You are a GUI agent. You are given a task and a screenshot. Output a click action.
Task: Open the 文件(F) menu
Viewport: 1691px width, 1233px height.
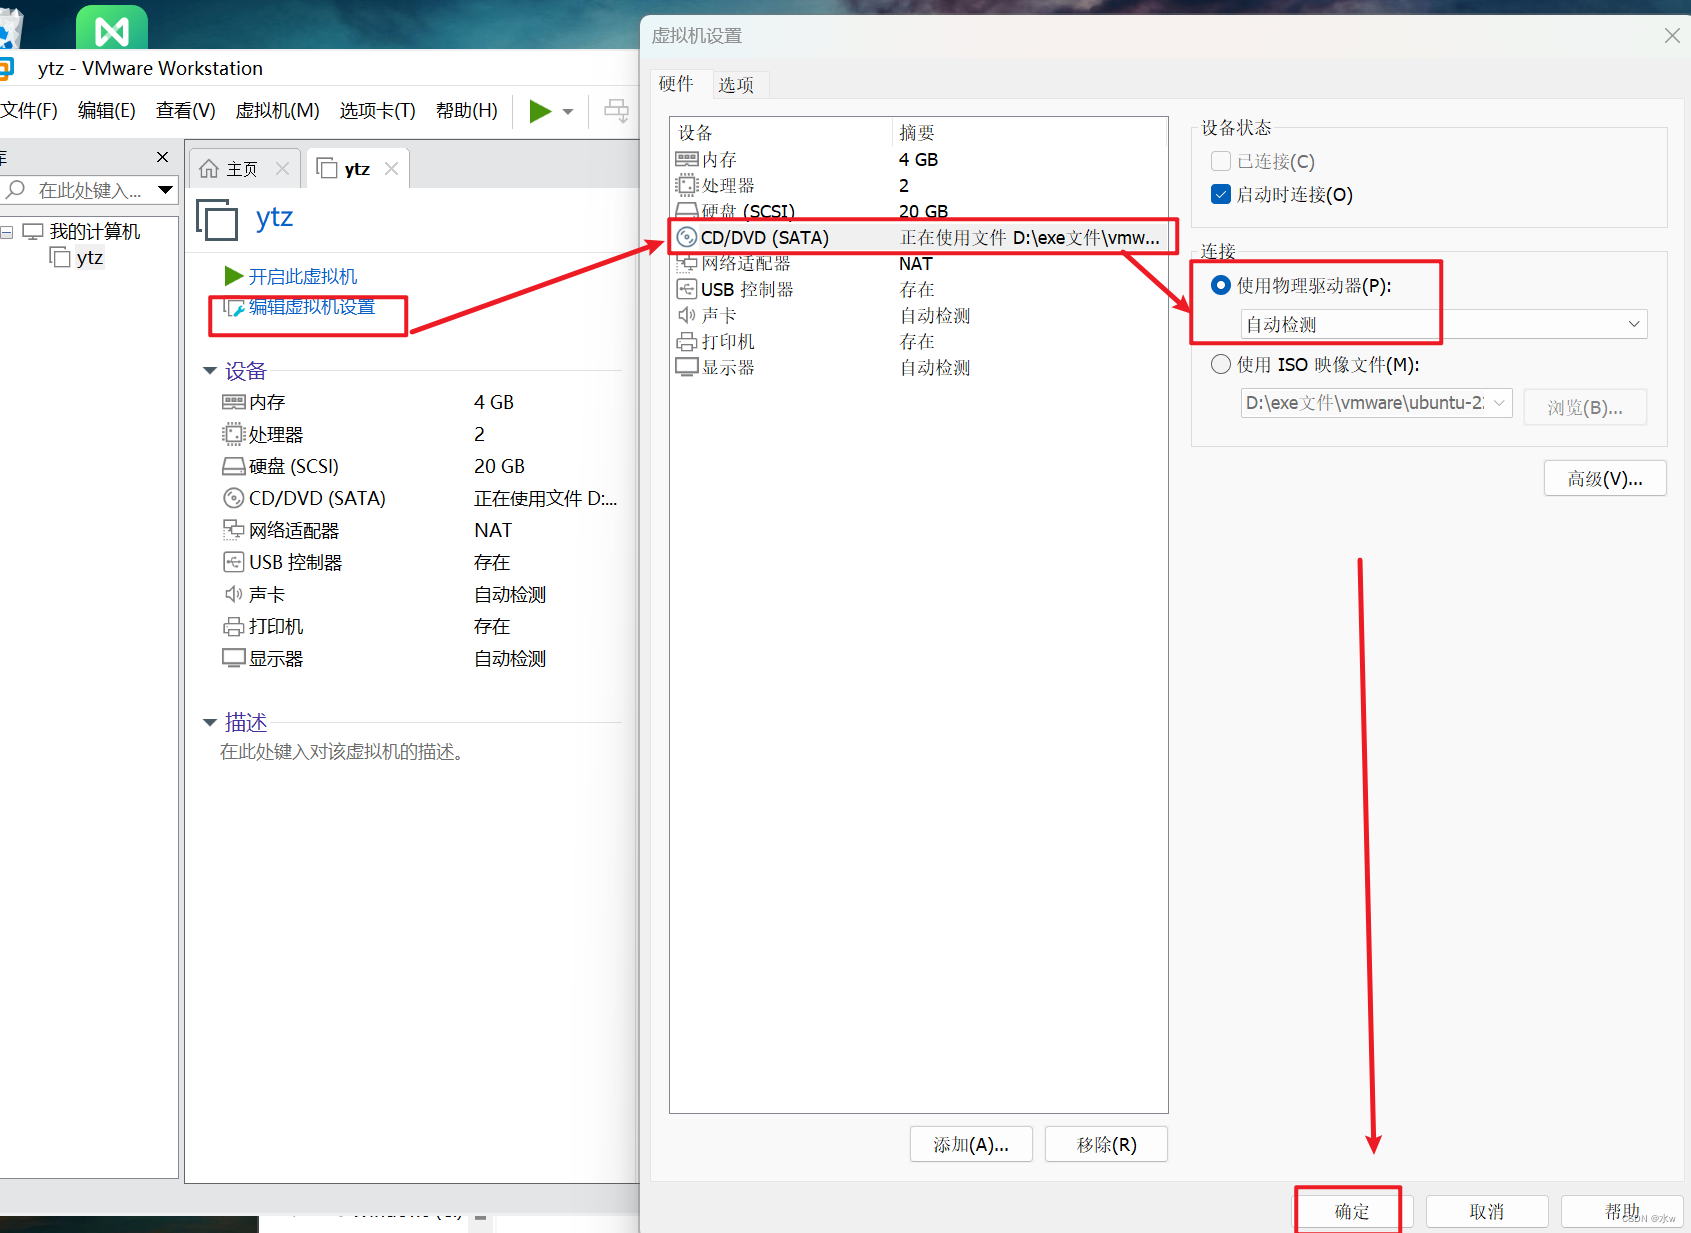click(x=29, y=110)
